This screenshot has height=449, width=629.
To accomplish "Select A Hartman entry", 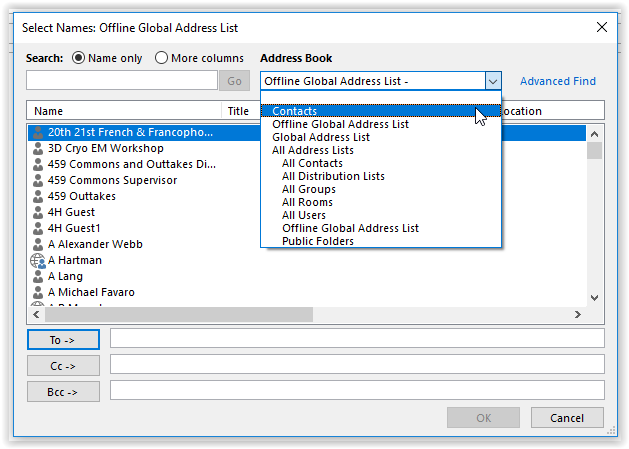I will [x=75, y=260].
